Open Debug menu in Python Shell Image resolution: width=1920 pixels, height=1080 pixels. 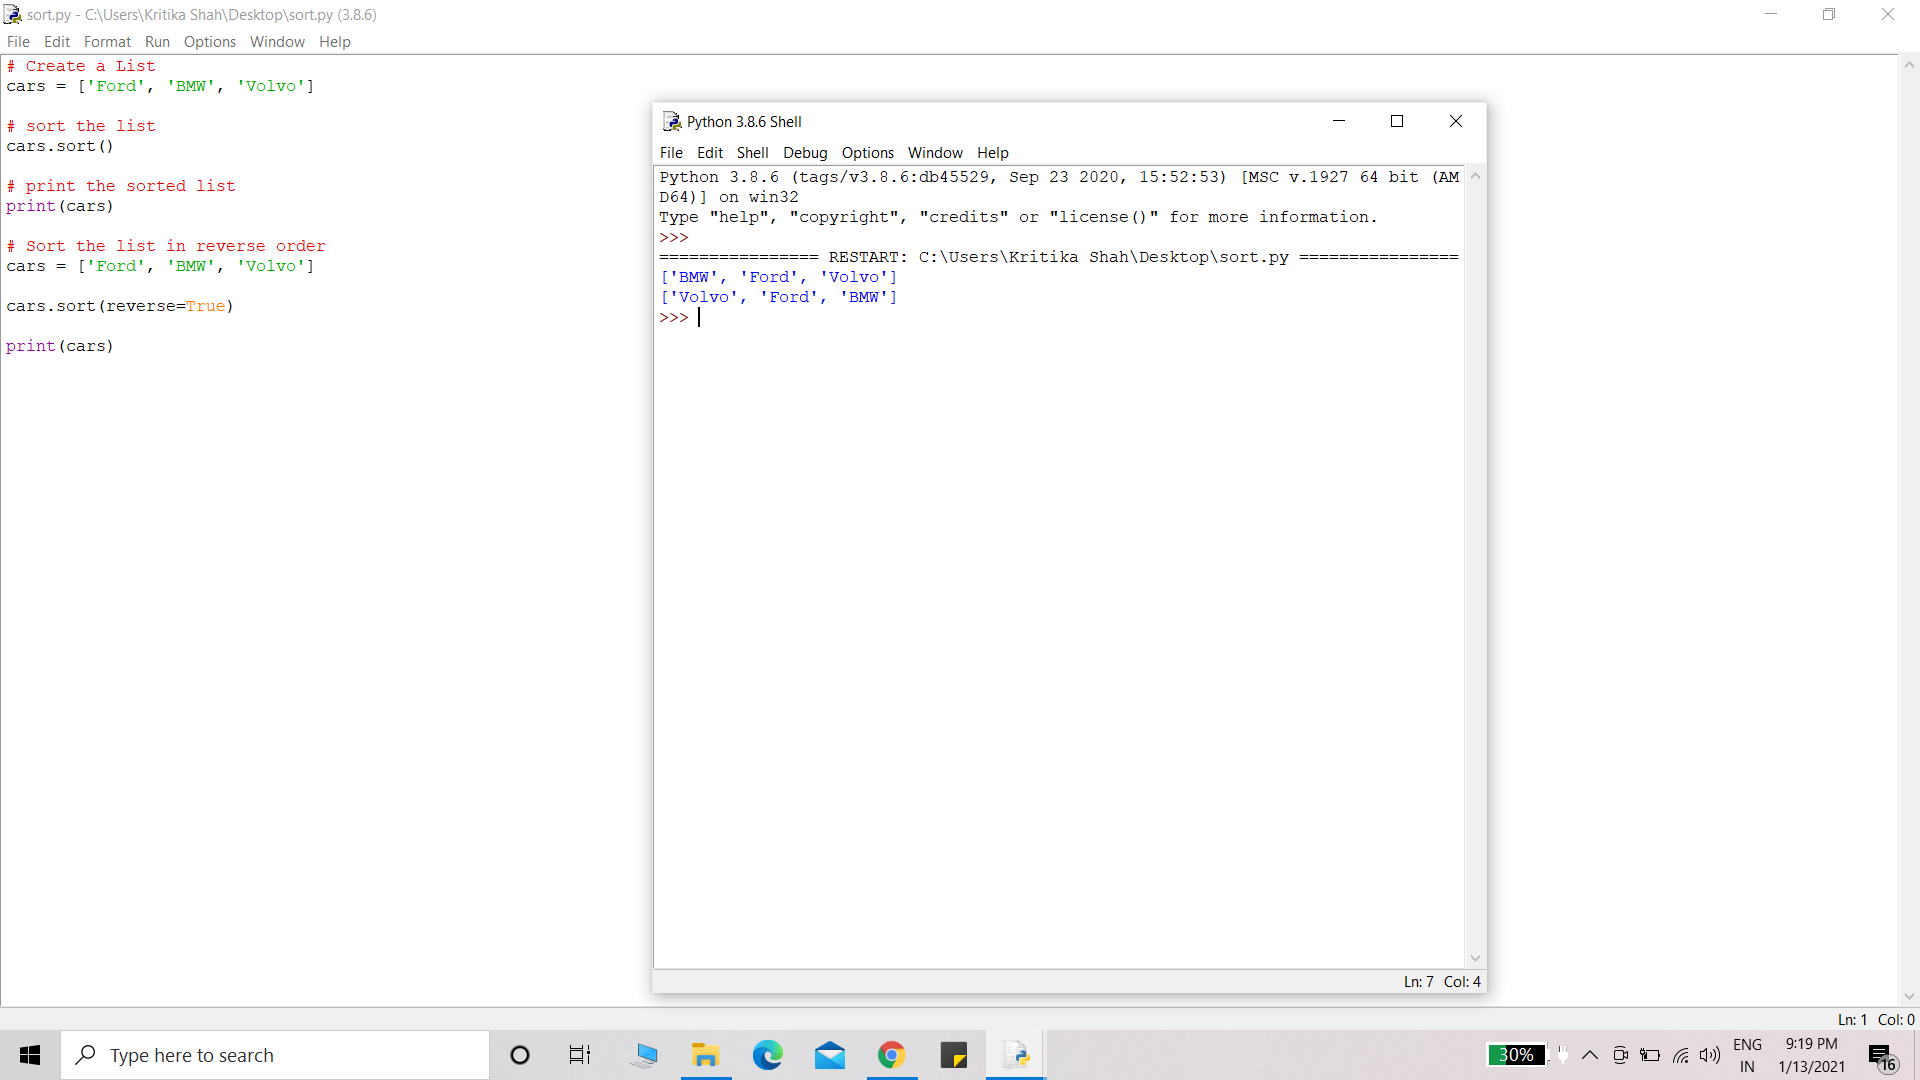pos(805,153)
